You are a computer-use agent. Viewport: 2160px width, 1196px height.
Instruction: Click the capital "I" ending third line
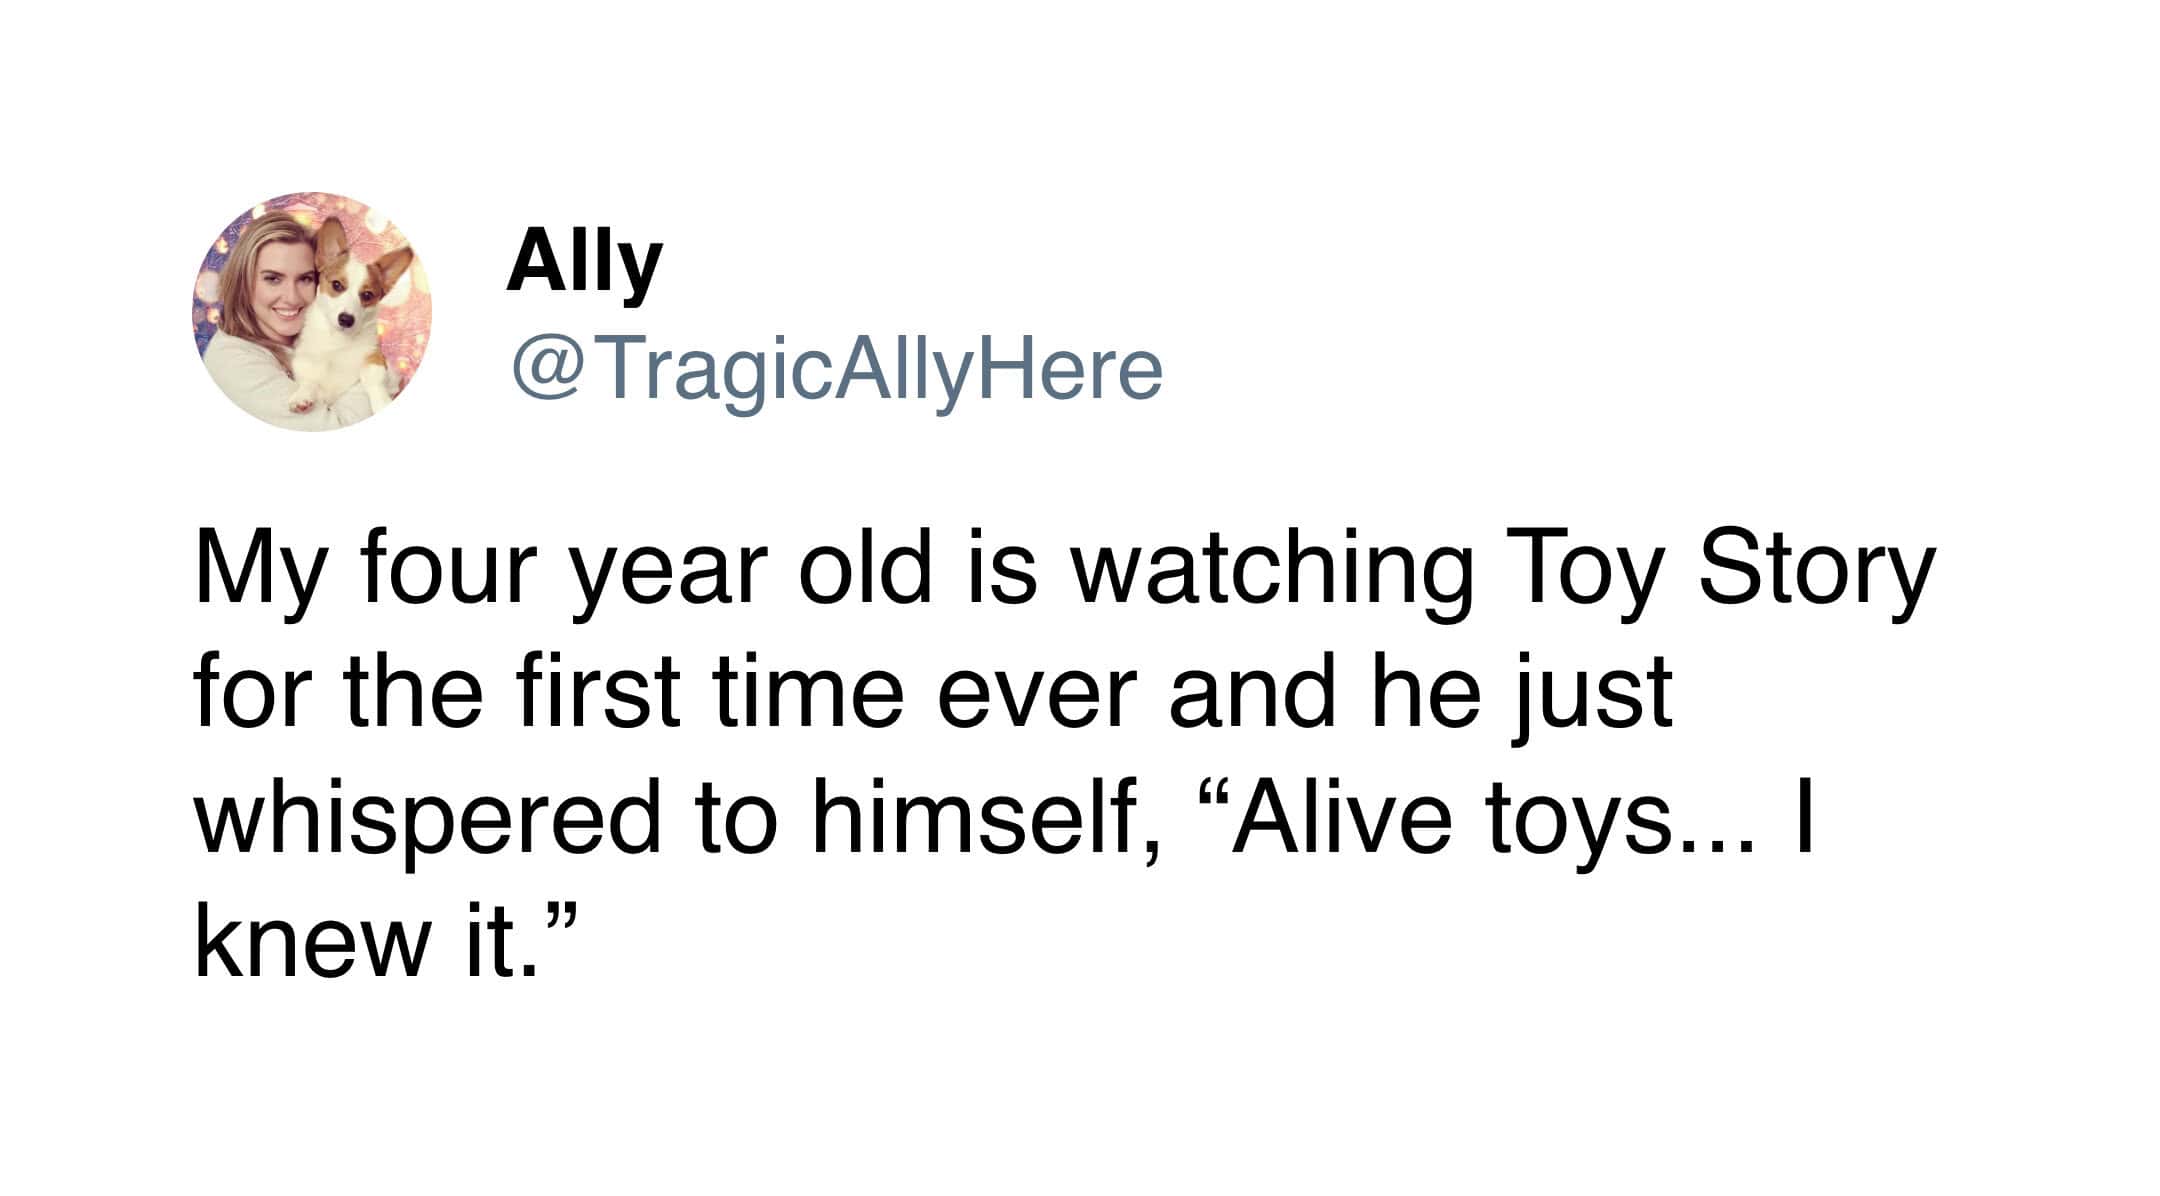(x=1803, y=820)
